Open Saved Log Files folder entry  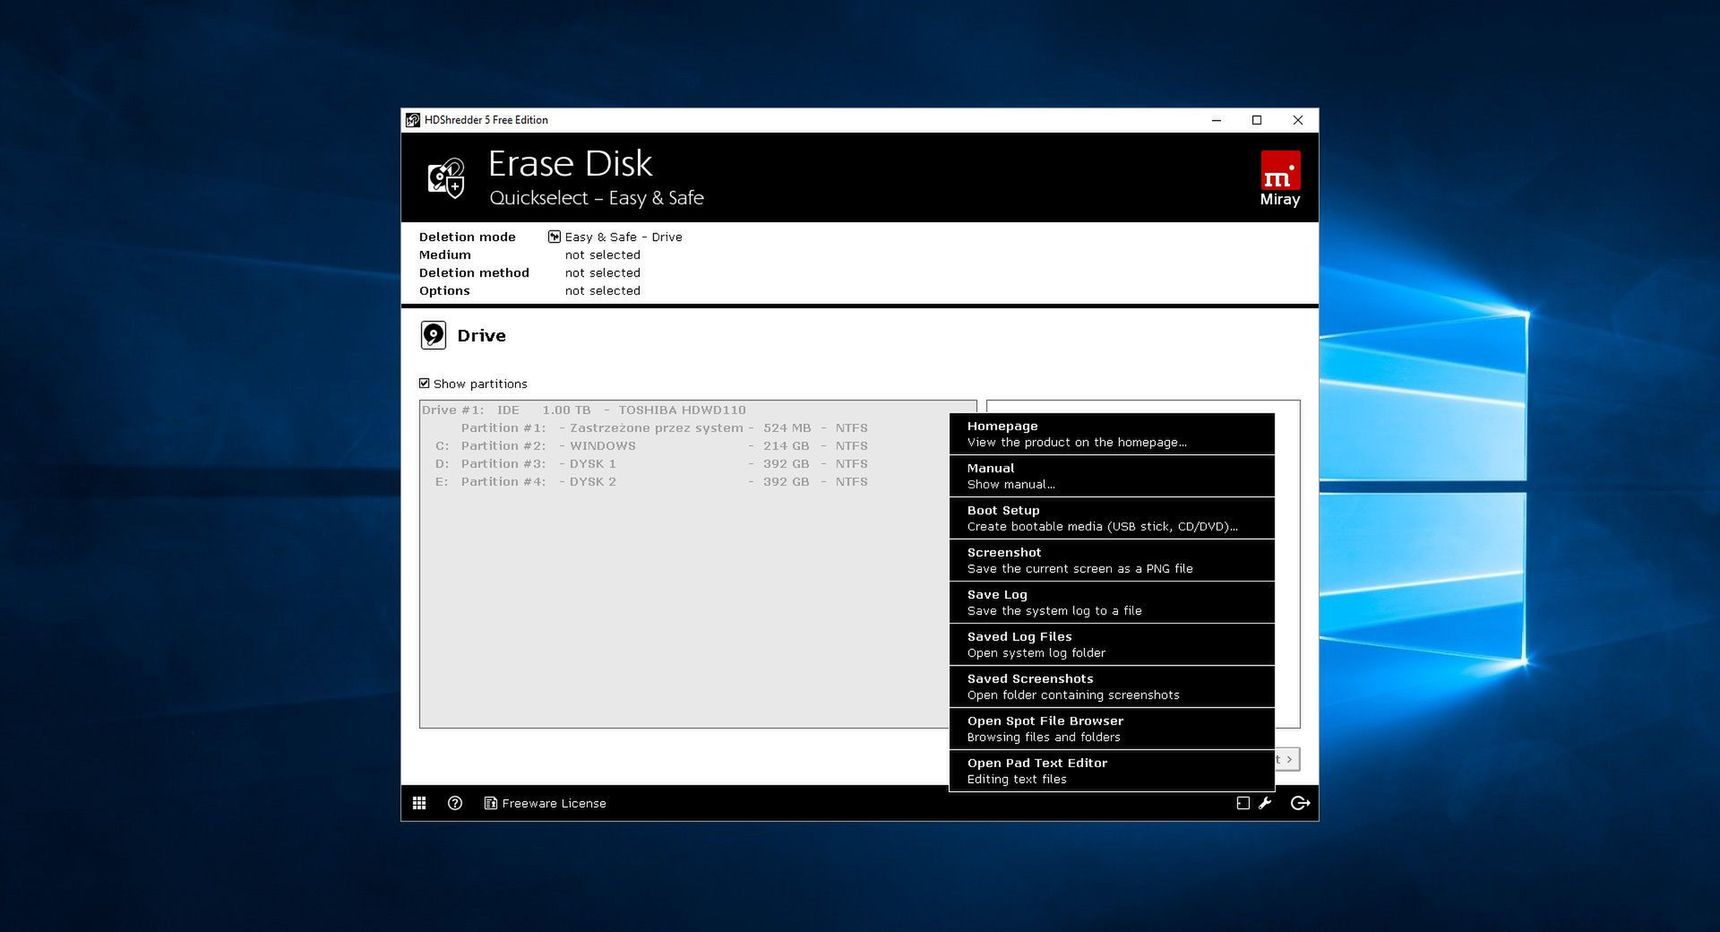pyautogui.click(x=1112, y=644)
